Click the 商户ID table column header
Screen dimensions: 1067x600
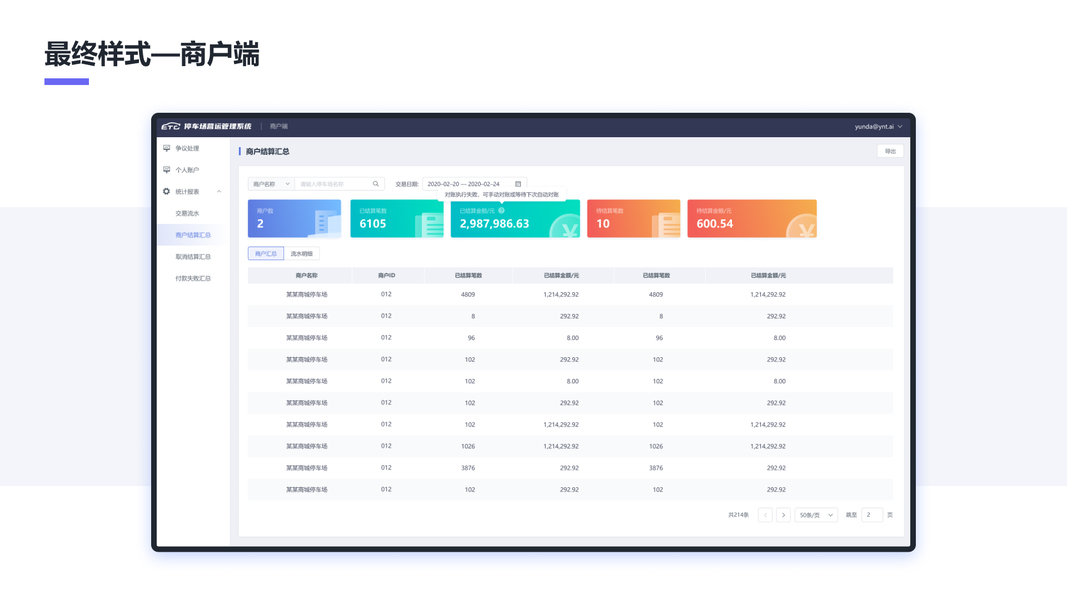pyautogui.click(x=387, y=276)
